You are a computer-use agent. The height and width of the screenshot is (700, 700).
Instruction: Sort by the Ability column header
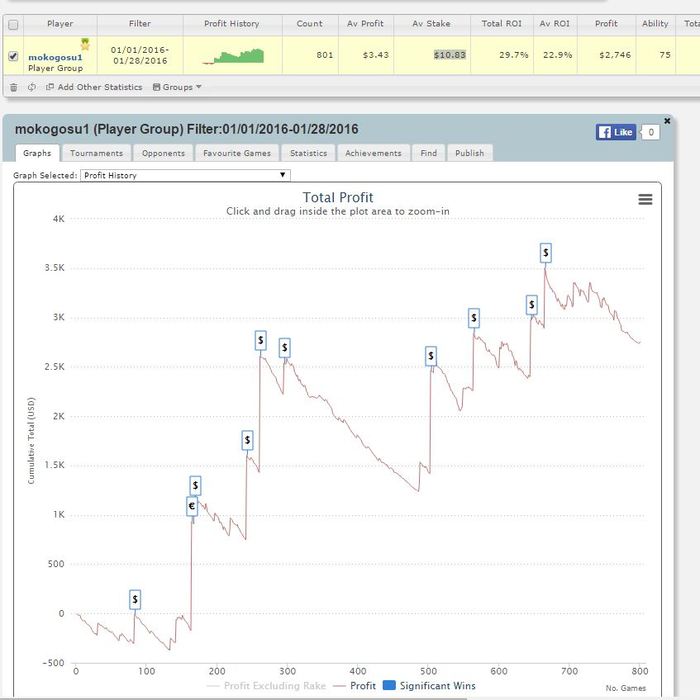pyautogui.click(x=655, y=24)
